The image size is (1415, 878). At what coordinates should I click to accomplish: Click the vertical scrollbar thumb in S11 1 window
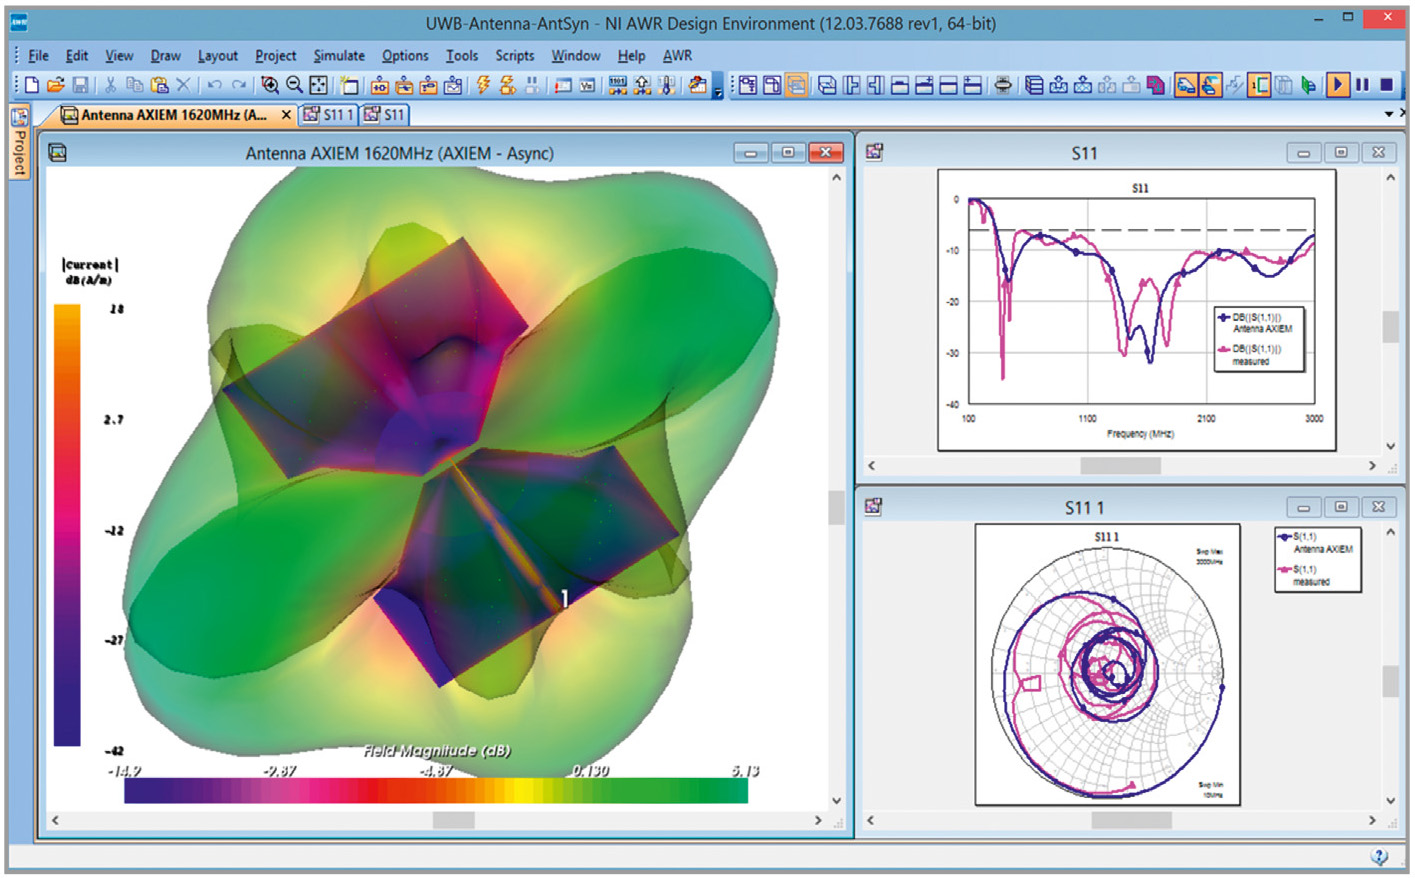[1390, 681]
